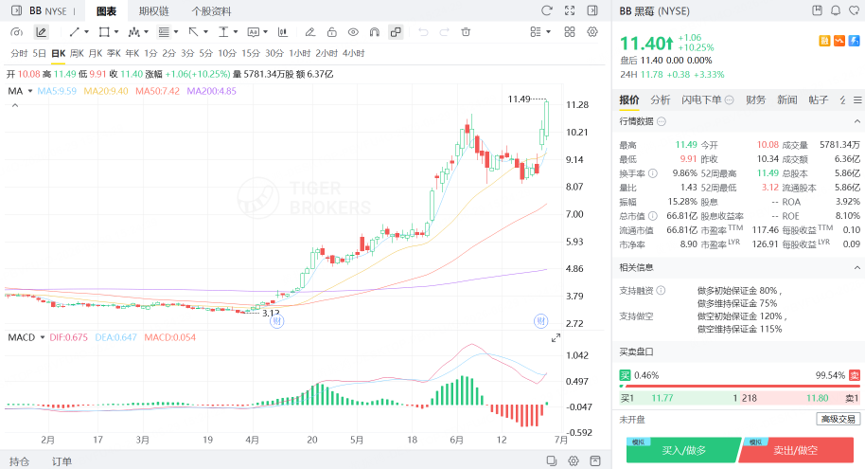Click the orange short-selling badge
The width and height of the screenshot is (865, 469).
point(839,41)
